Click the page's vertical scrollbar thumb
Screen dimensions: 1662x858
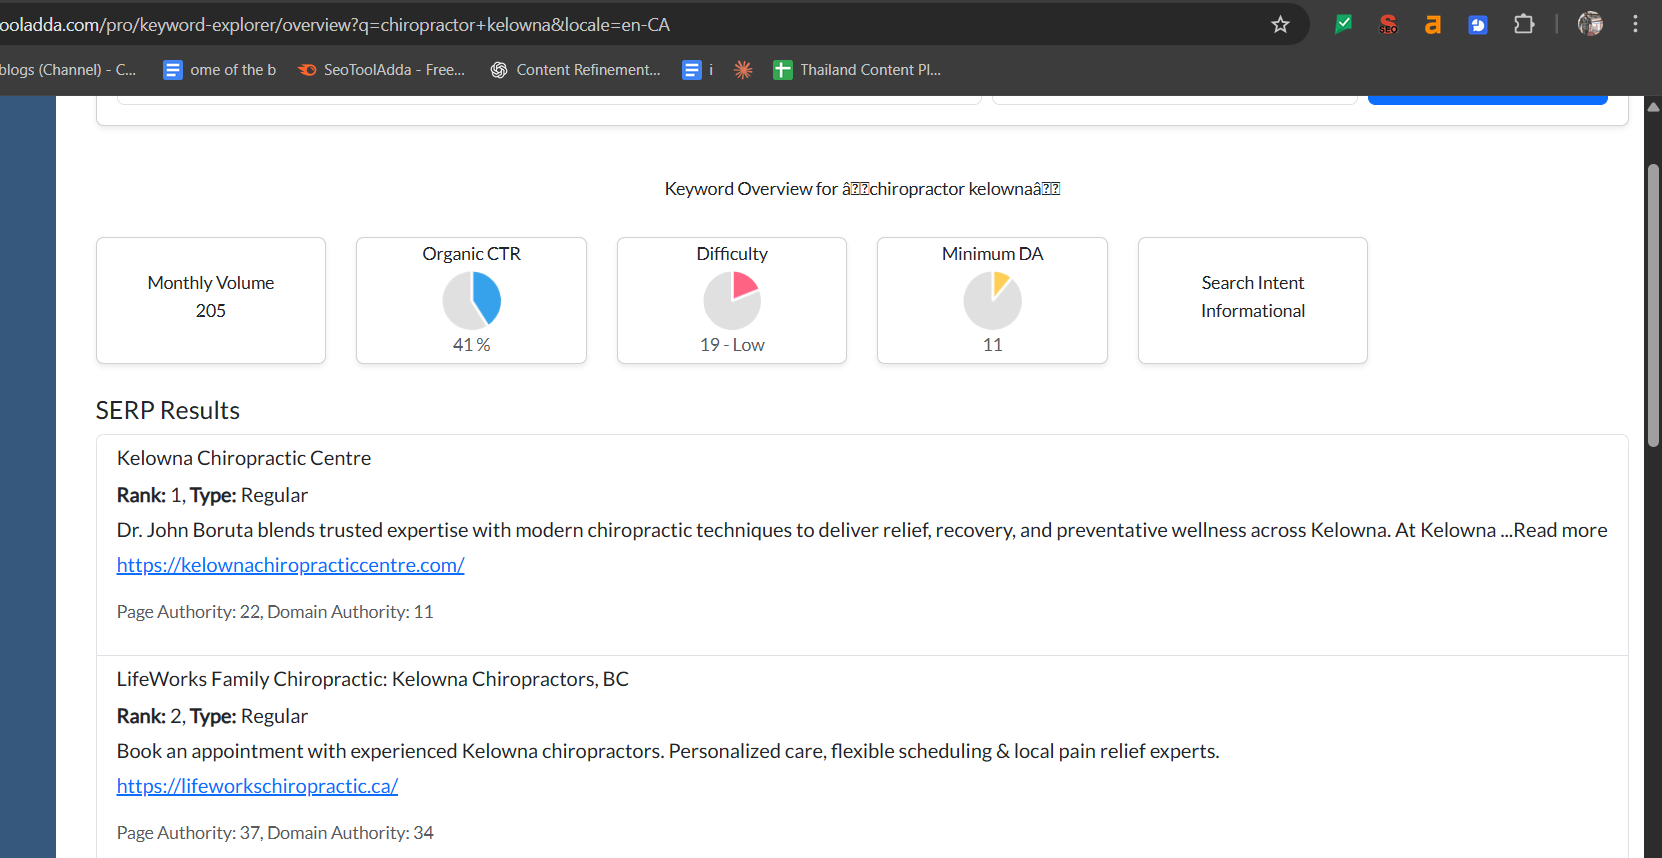pos(1653,305)
